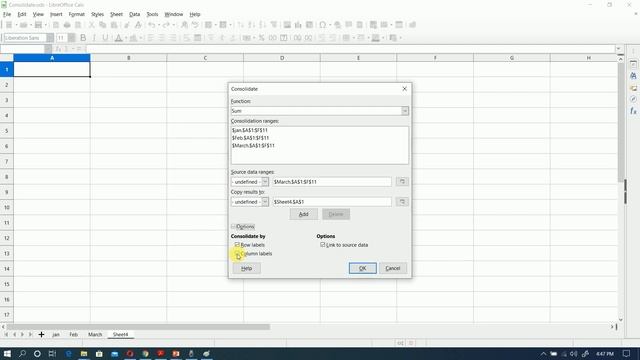Click Shrink button beside Copy results to
The height and width of the screenshot is (360, 640).
click(x=402, y=202)
